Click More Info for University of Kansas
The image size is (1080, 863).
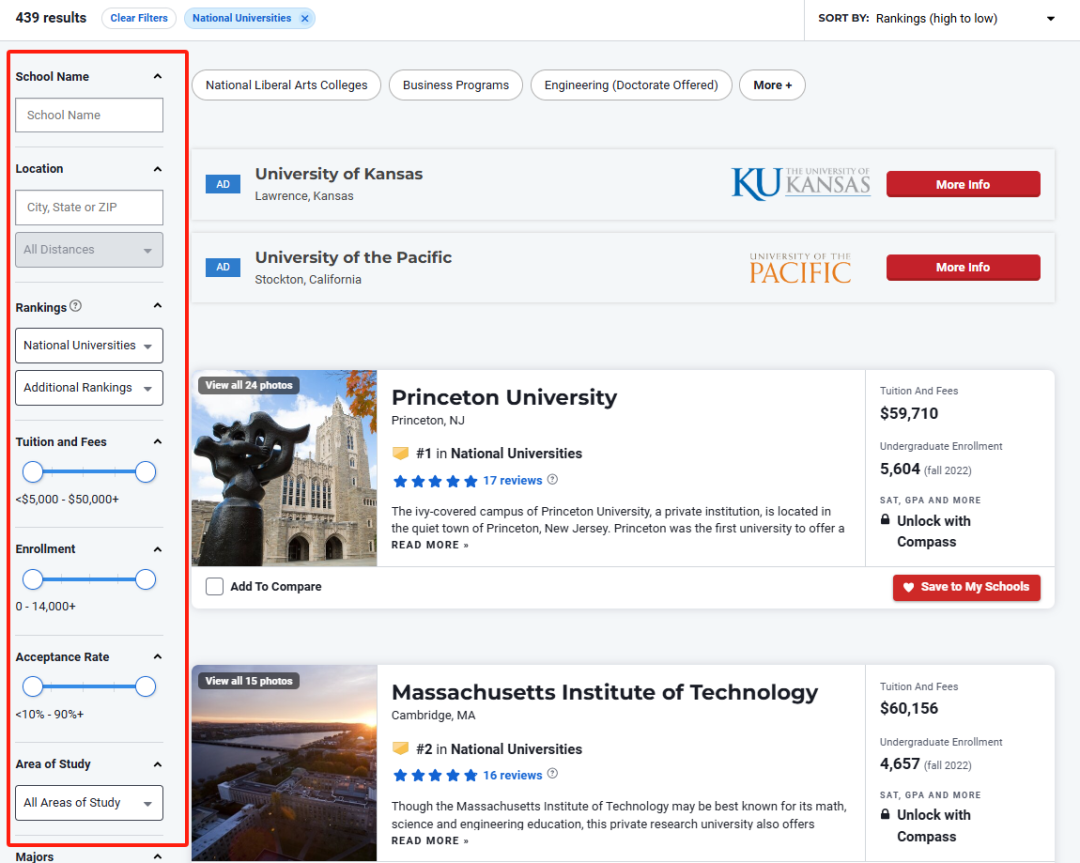click(963, 184)
